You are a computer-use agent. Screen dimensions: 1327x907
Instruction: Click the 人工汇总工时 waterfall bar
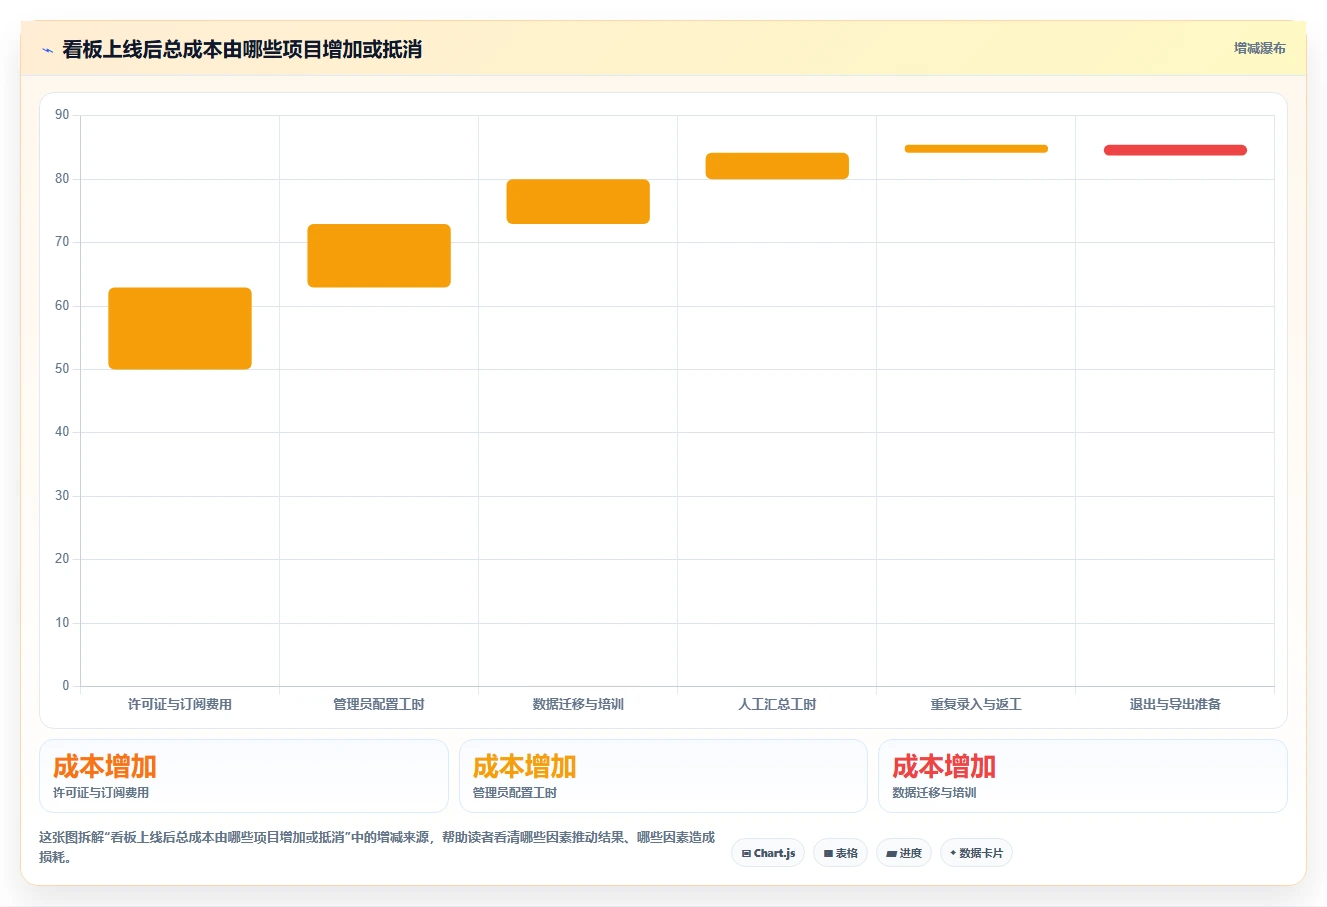[x=777, y=166]
